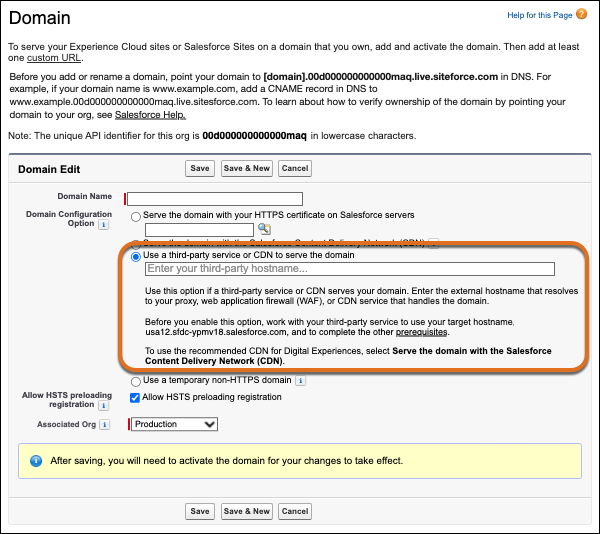The image size is (600, 534).
Task: Show info icon next to temporary non-HTTPS domain
Action: pos(301,381)
